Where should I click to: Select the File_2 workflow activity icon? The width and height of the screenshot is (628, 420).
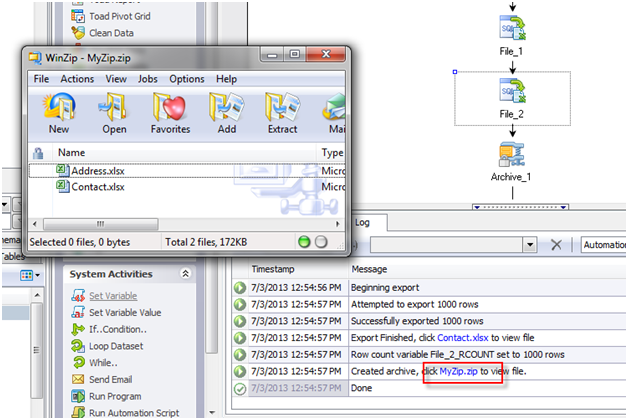tap(512, 90)
